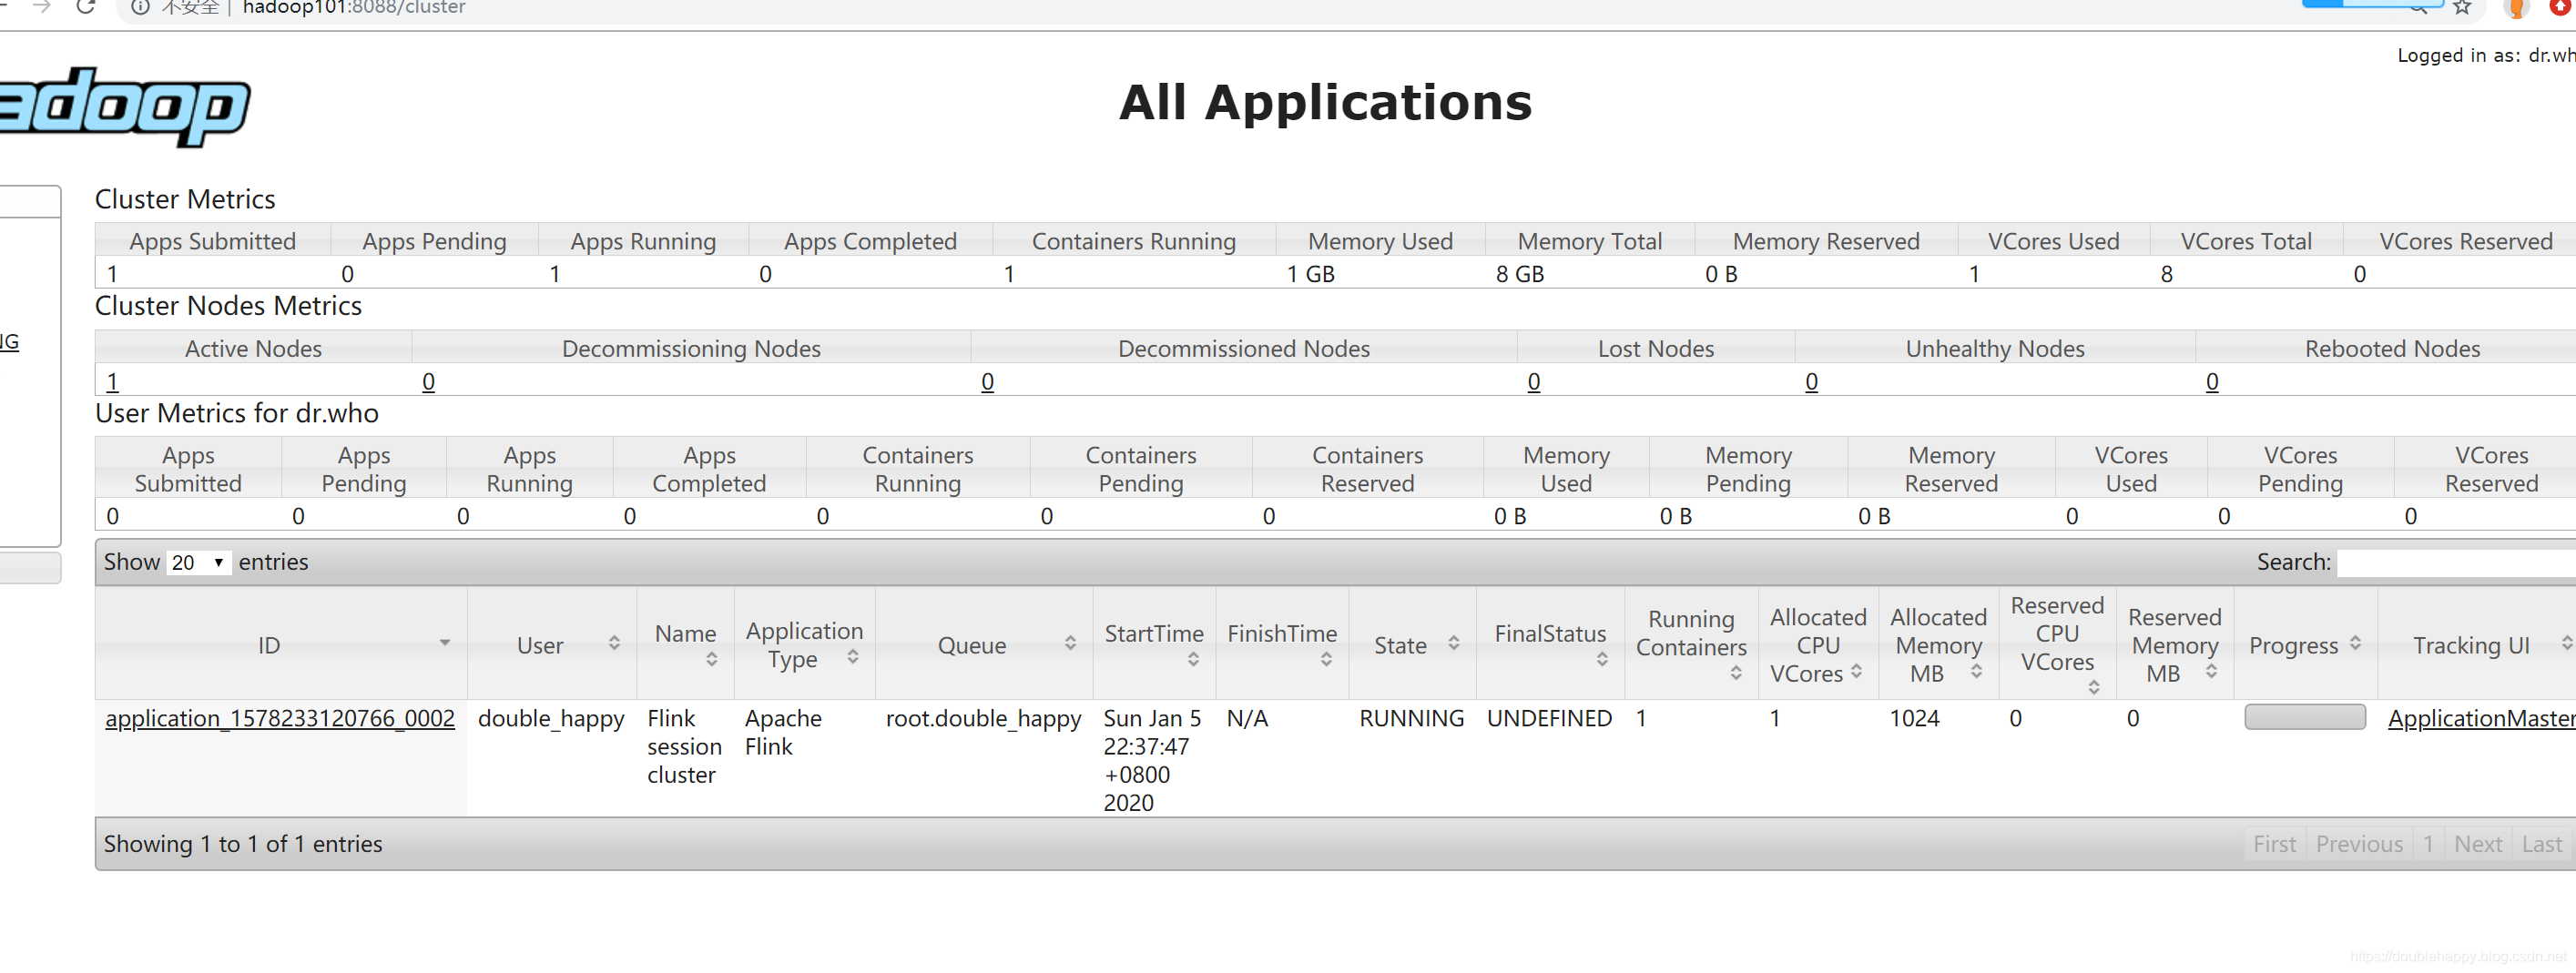The image size is (2576, 973).
Task: Sort table by Reserved CPU VCores column
Action: (x=2094, y=687)
